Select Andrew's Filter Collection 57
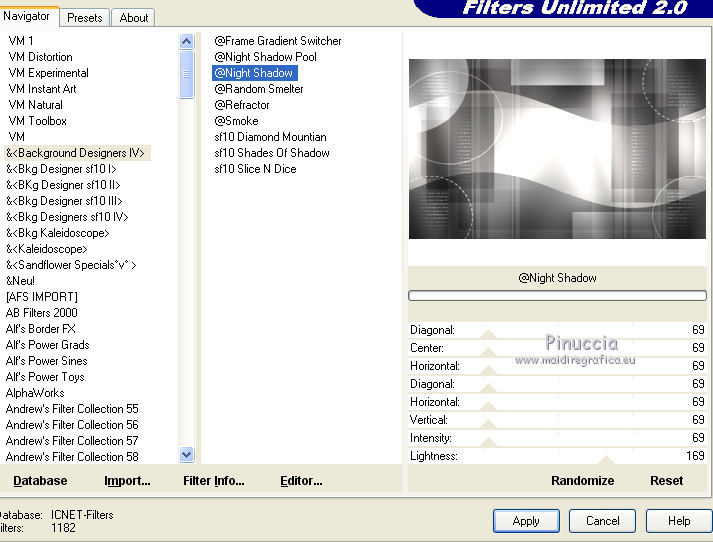This screenshot has width=713, height=542. (x=72, y=440)
